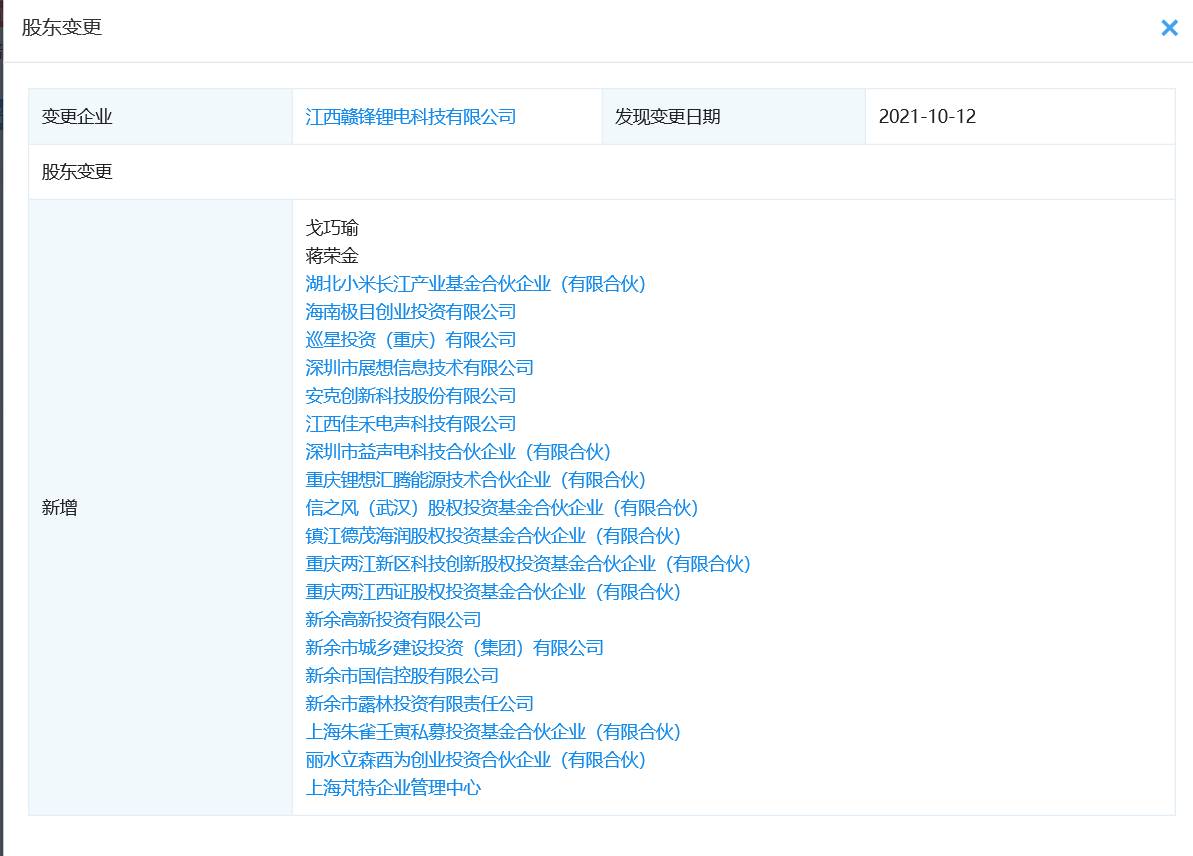Open 江西赣锋锂电科技有限公司 company link
Screen dimensions: 1193x856
[410, 117]
